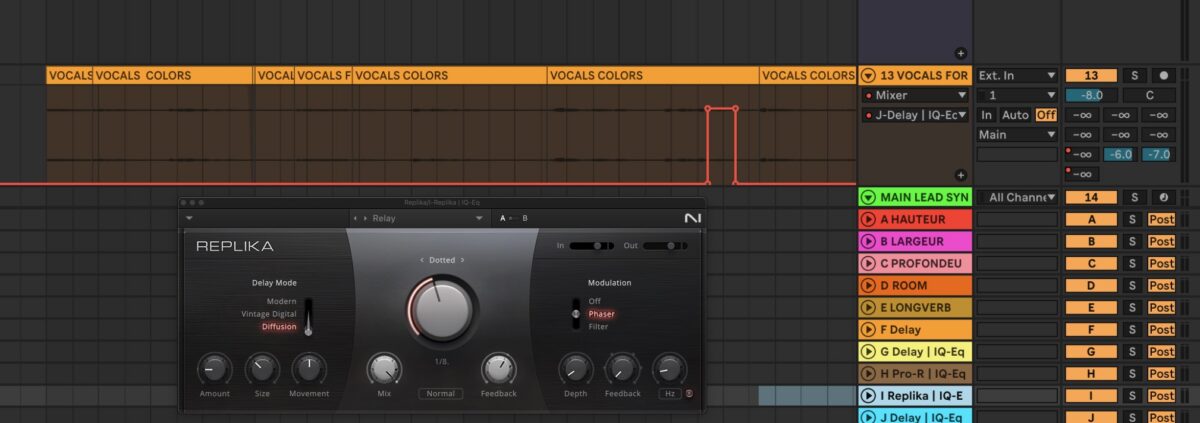1200x423 pixels.
Task: Solo the MAIN LEAD SYN track
Action: [1134, 197]
